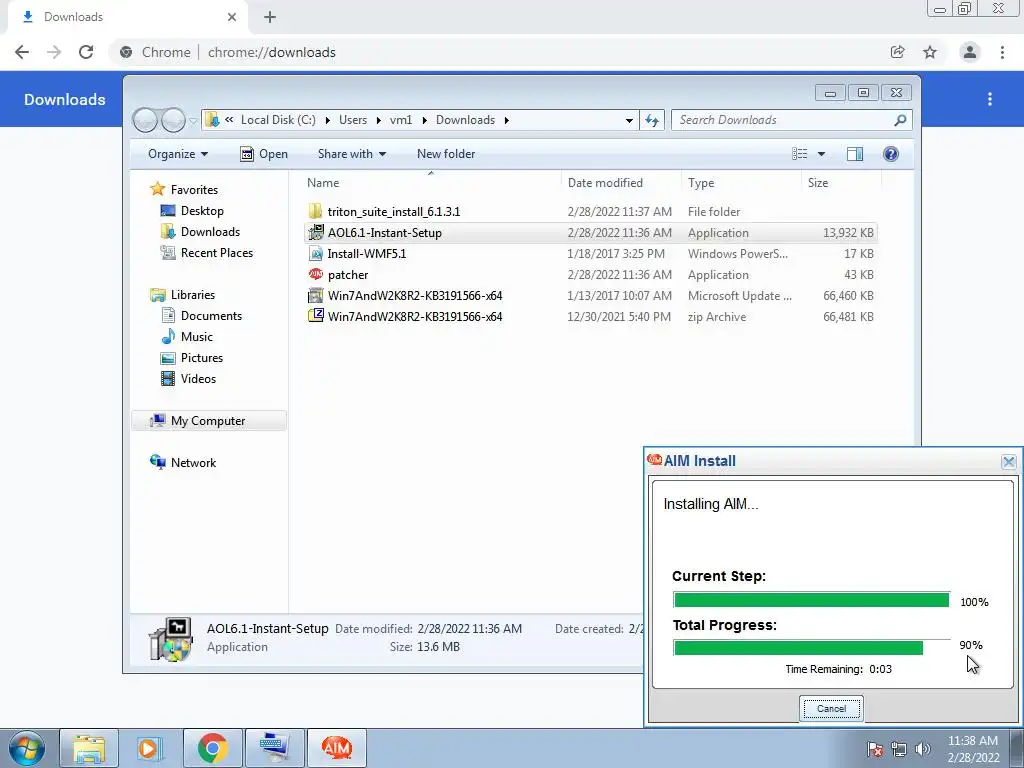Viewport: 1024px width, 768px height.
Task: Open the Share with dropdown
Action: tap(351, 154)
